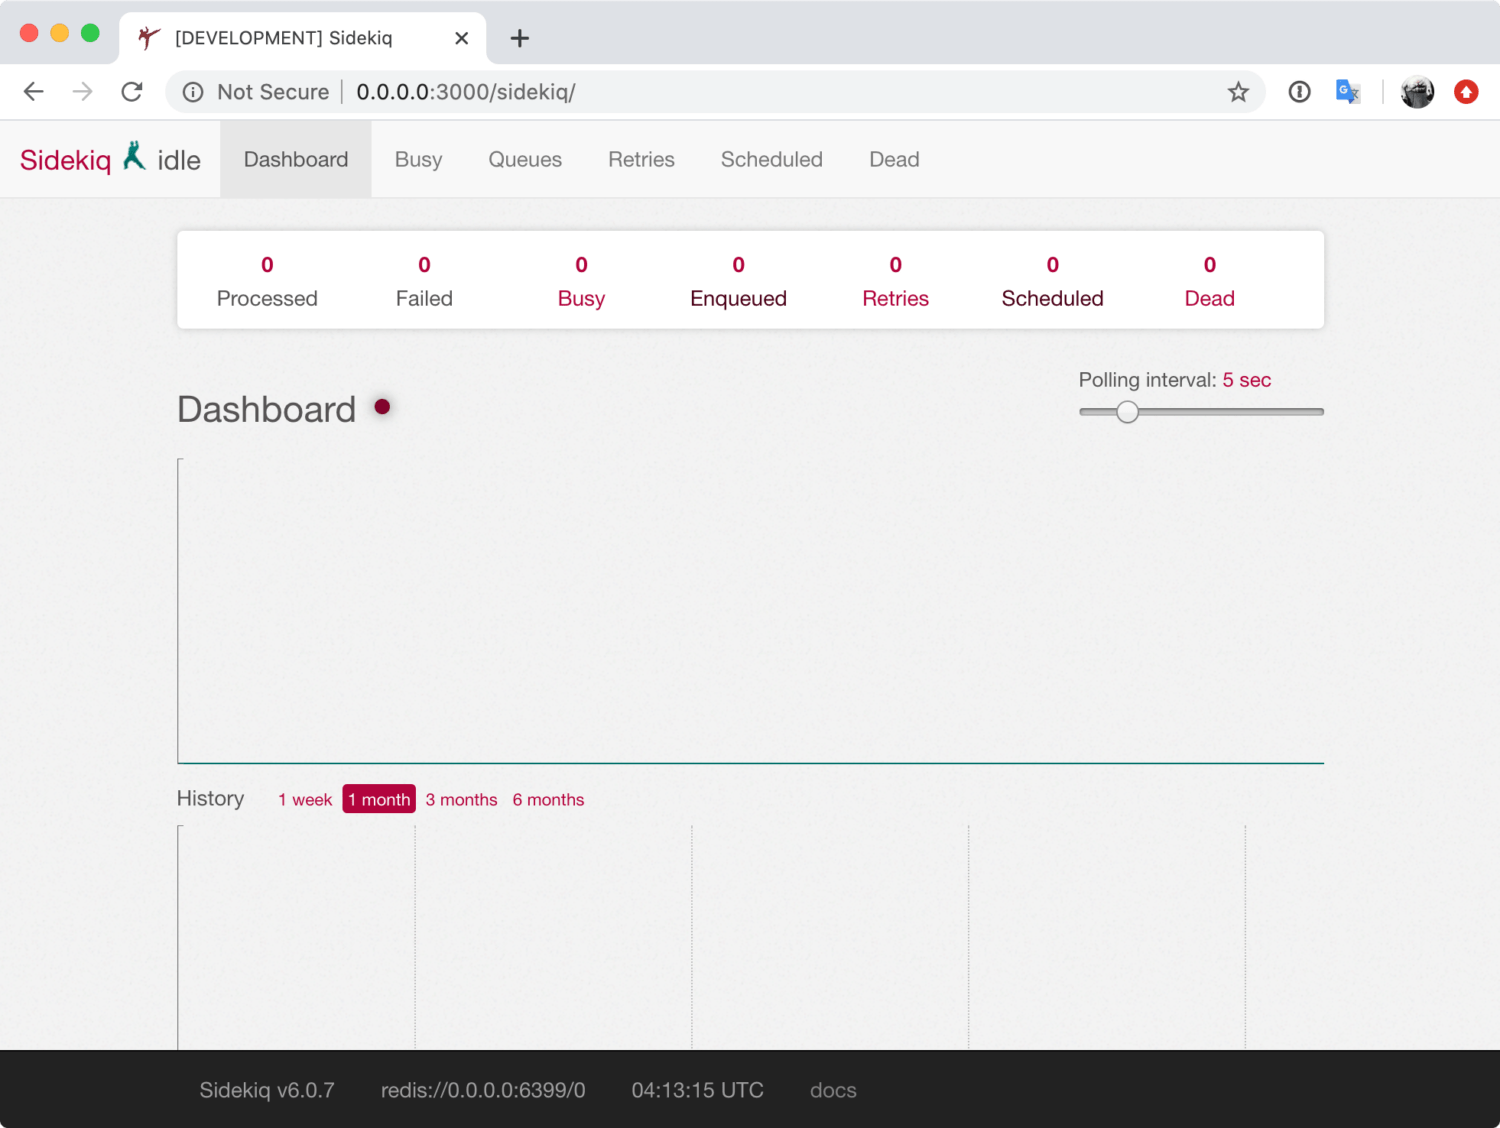
Task: Click the site info Not Secure icon
Action: (x=193, y=92)
